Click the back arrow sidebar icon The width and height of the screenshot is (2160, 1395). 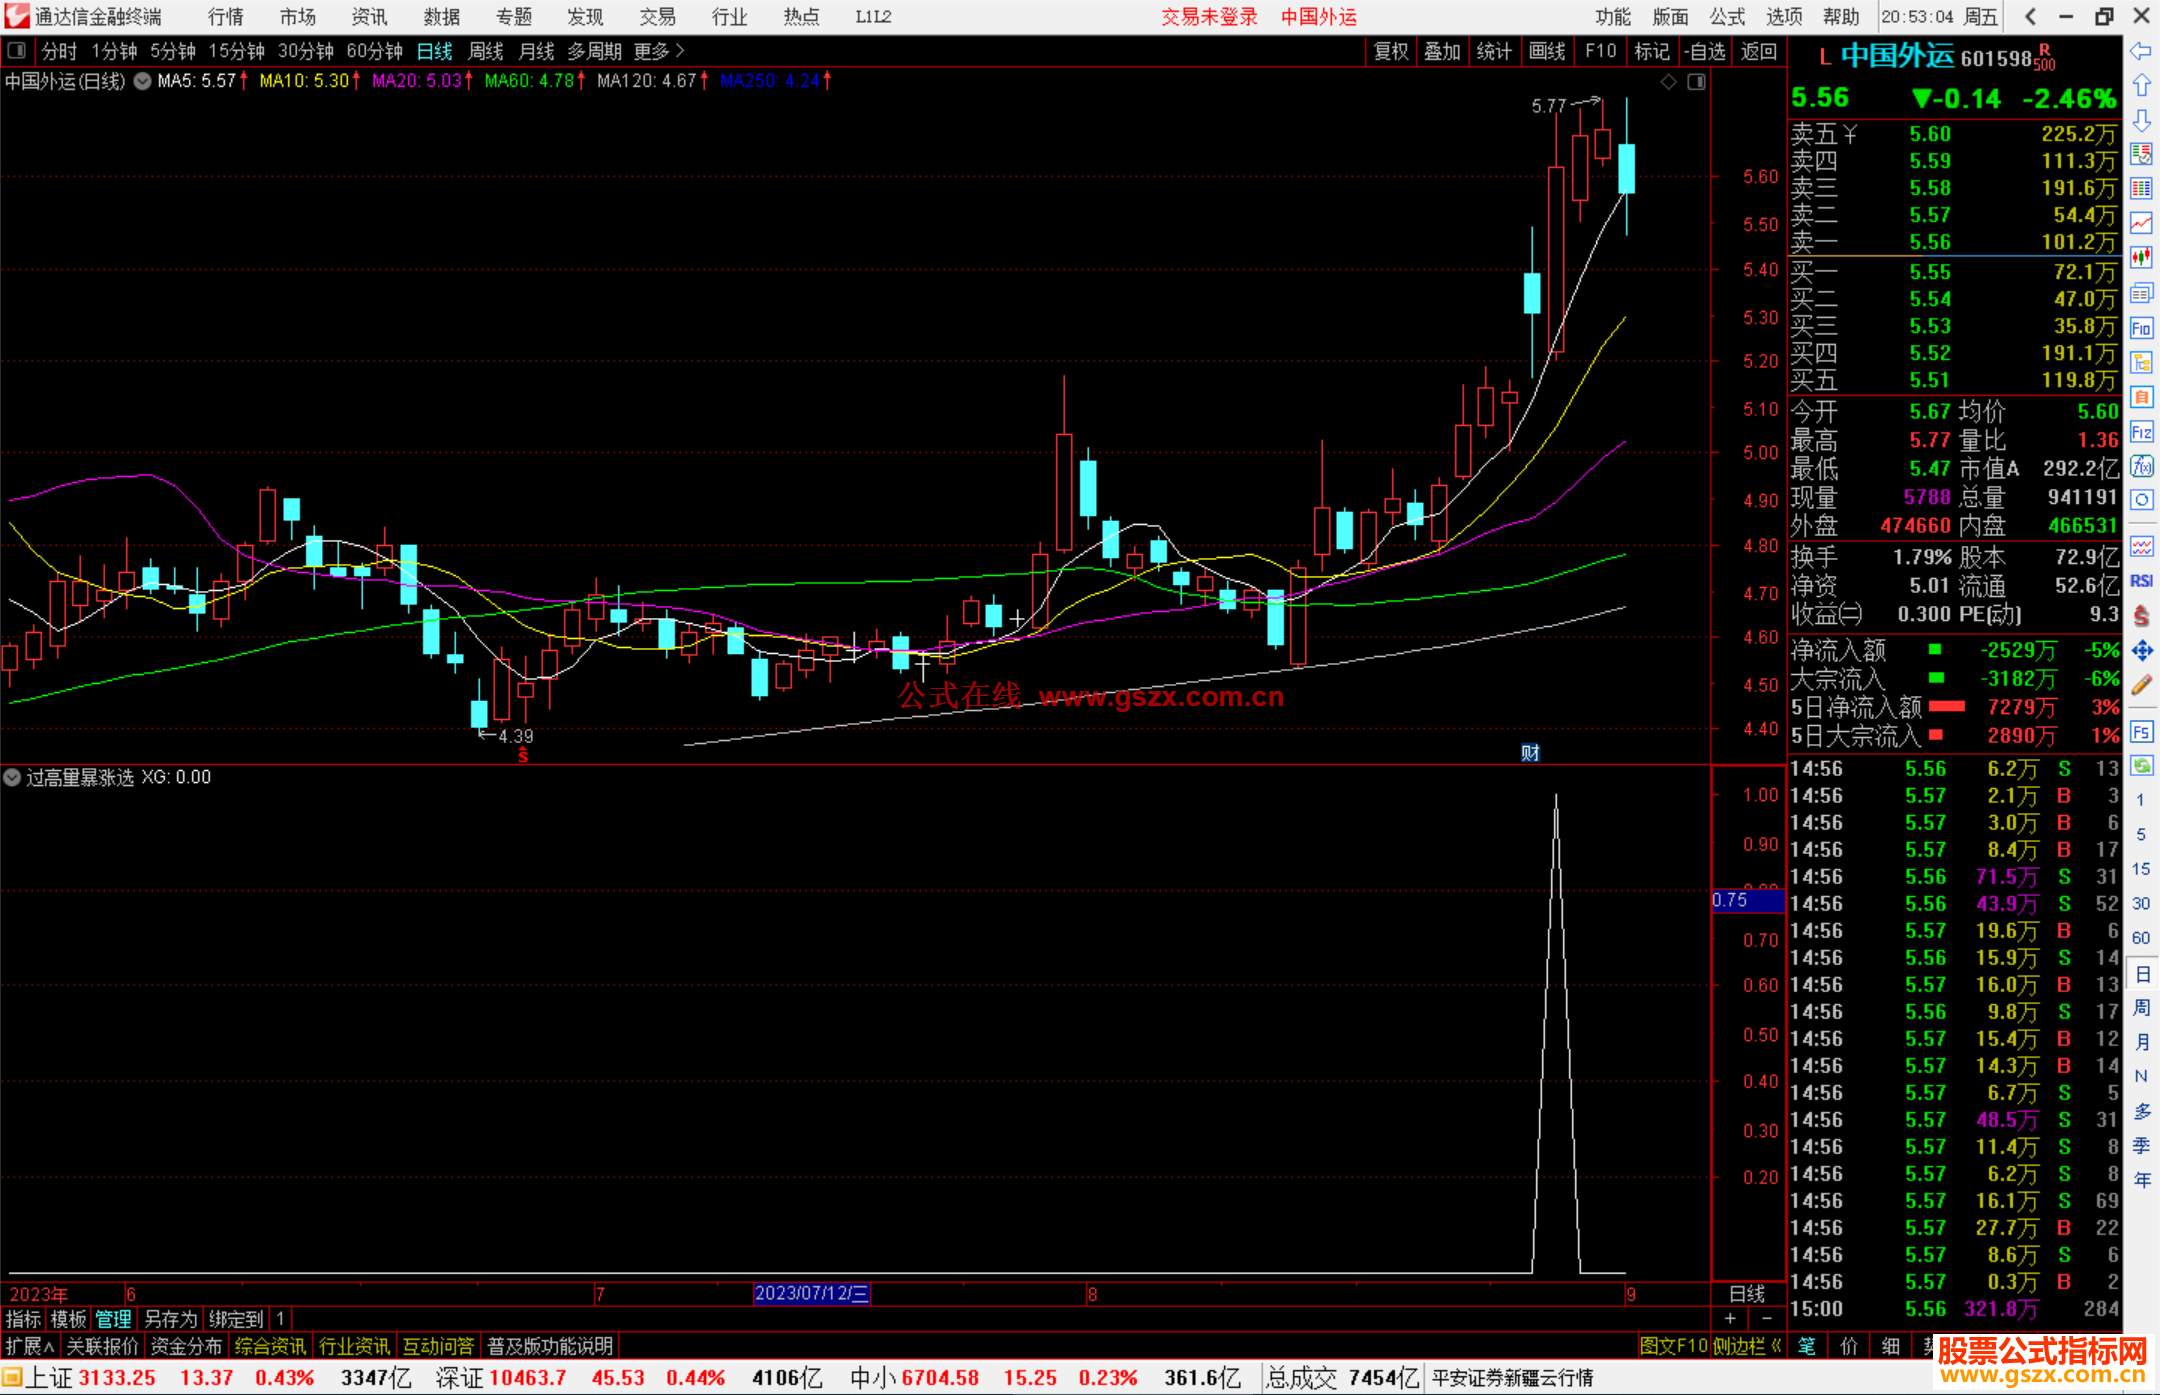coord(2141,51)
